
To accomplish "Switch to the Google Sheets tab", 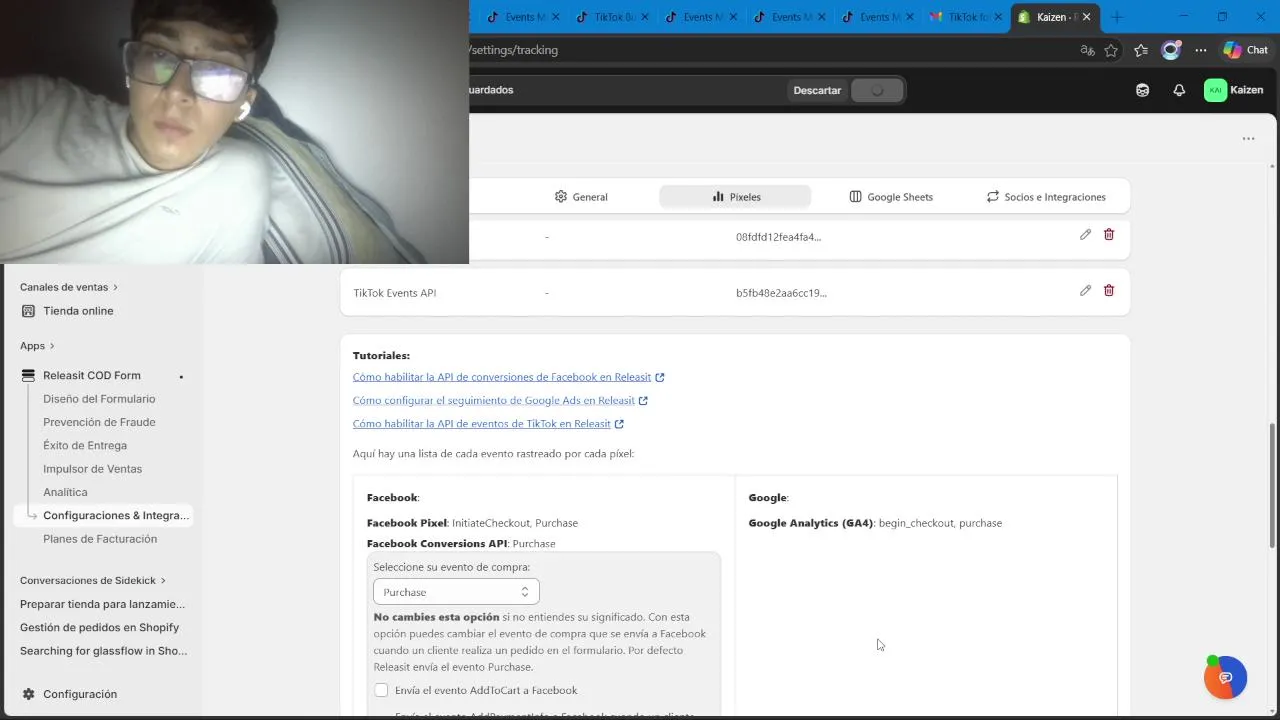I will [x=891, y=197].
